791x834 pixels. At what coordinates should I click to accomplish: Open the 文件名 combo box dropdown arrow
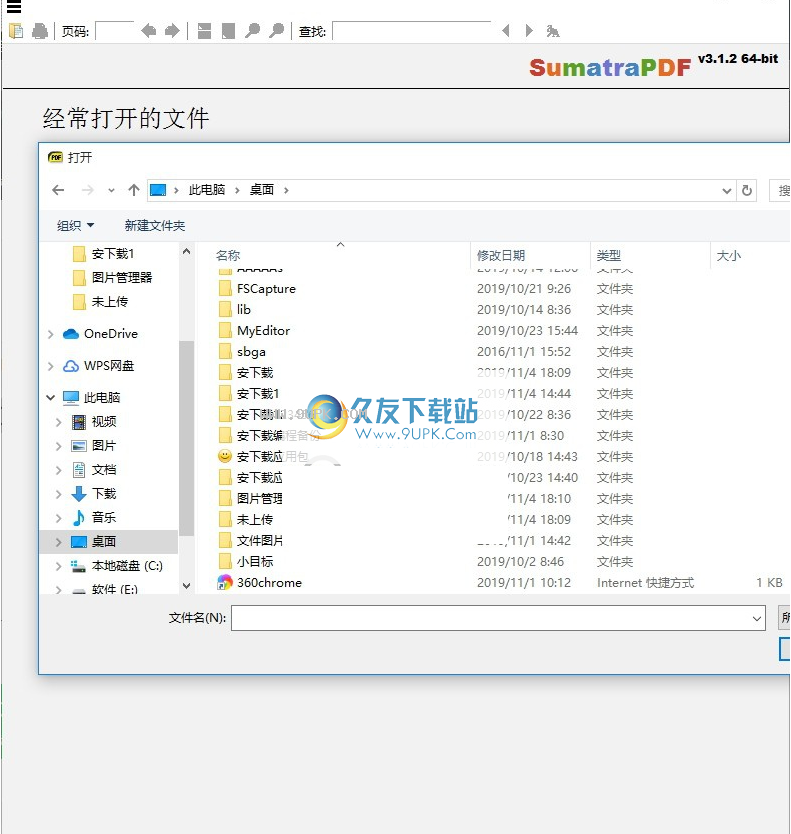click(x=756, y=619)
